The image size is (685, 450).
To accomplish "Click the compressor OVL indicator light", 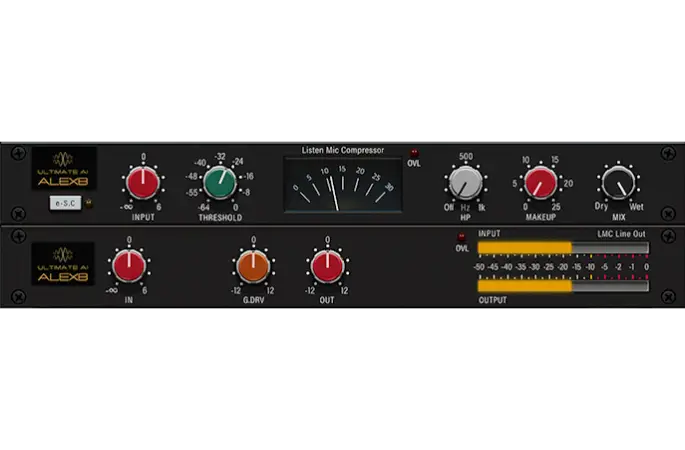I will click(x=413, y=152).
